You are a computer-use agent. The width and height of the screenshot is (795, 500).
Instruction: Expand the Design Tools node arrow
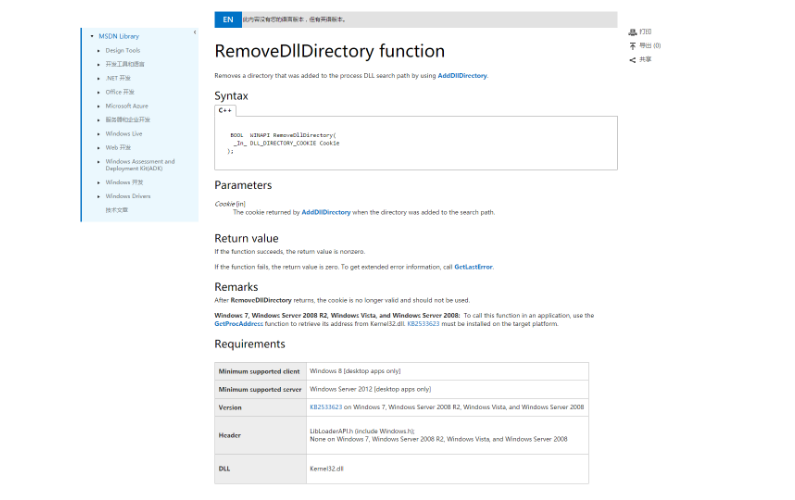click(99, 50)
